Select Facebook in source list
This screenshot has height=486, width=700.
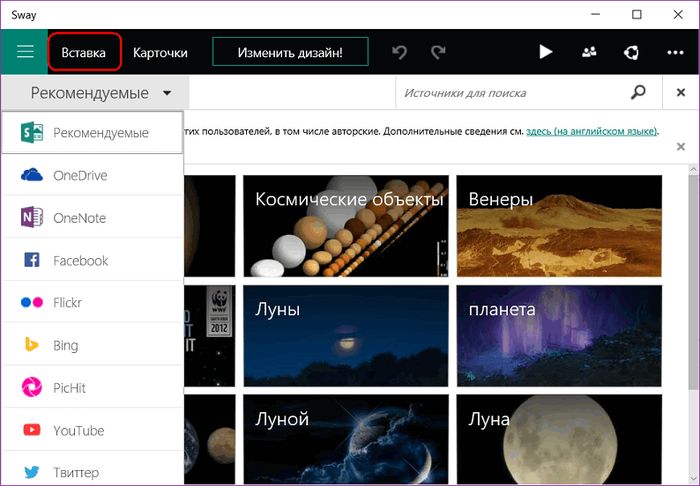80,260
